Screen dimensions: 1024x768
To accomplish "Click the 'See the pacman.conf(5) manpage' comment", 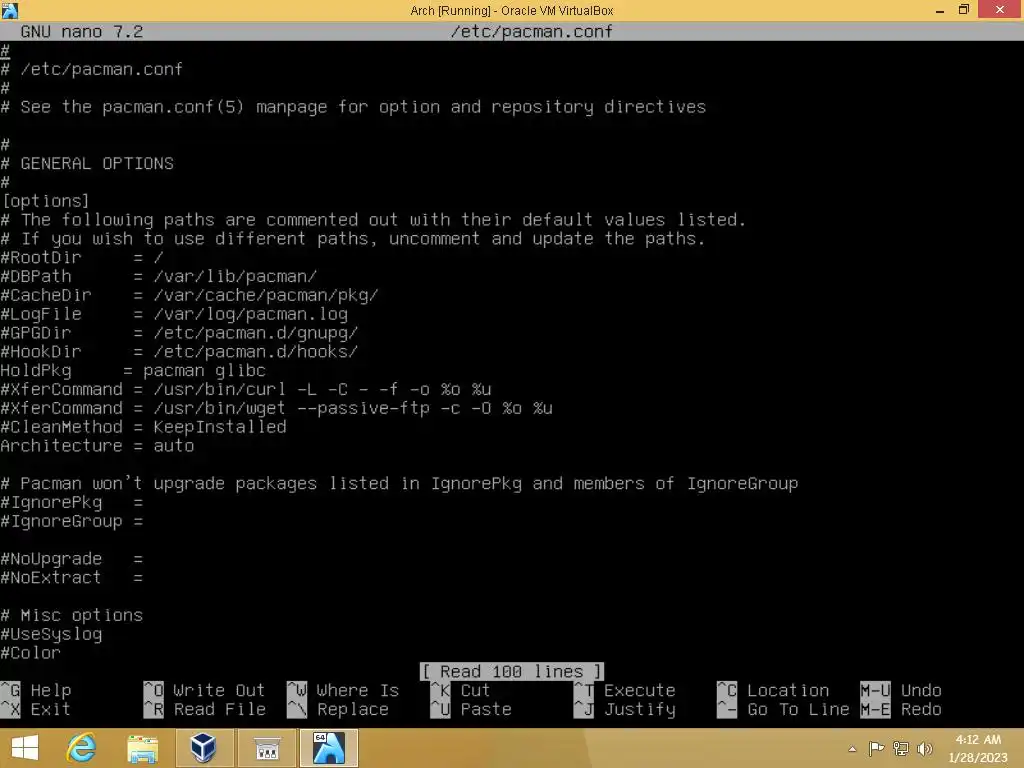I will 353,107.
